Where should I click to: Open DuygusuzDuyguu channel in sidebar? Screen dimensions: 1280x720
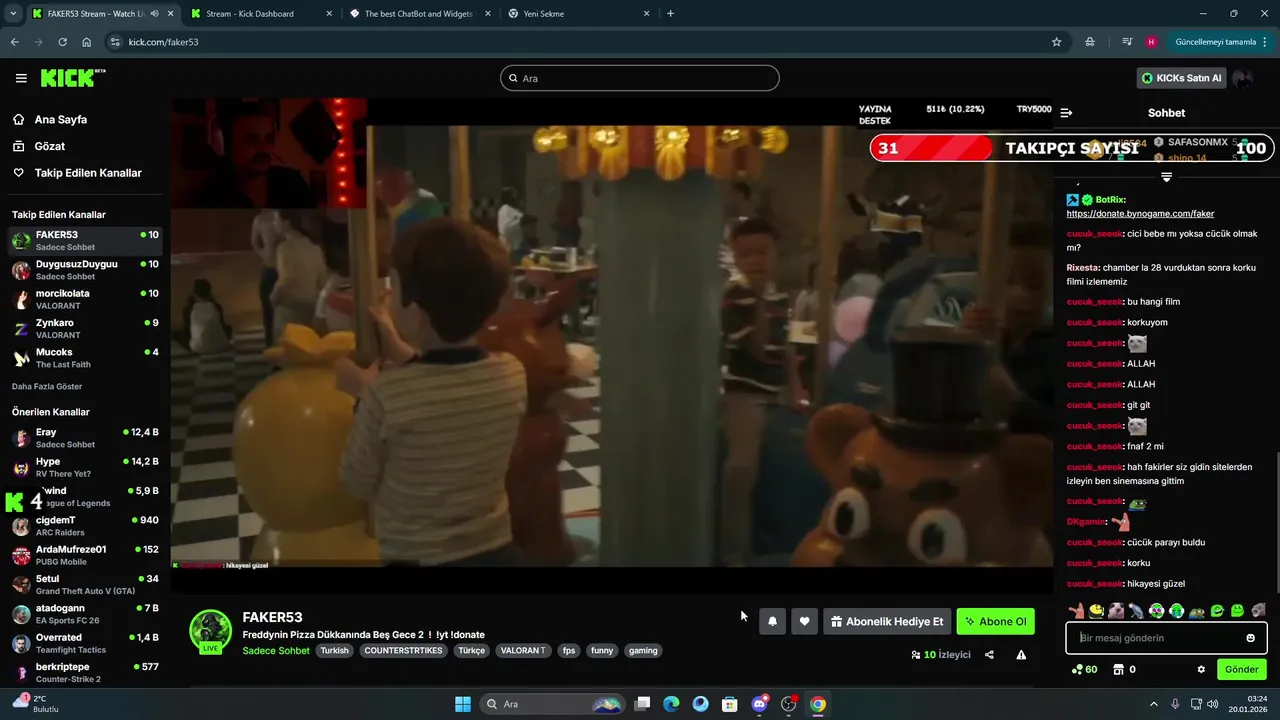coord(85,270)
